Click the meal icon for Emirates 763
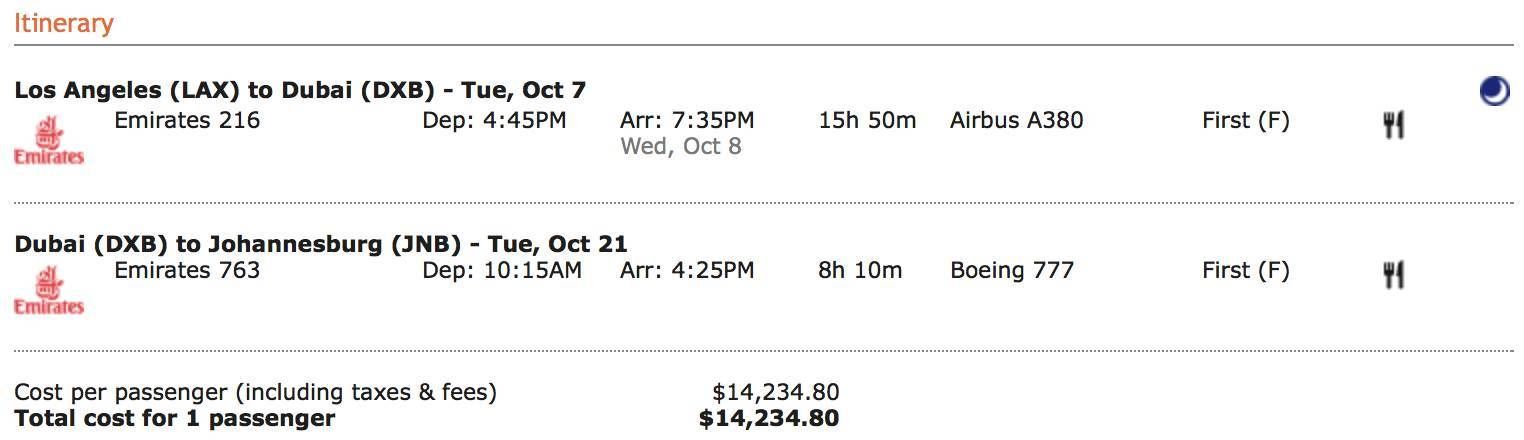Viewport: 1524px width, 440px height. coord(1394,275)
